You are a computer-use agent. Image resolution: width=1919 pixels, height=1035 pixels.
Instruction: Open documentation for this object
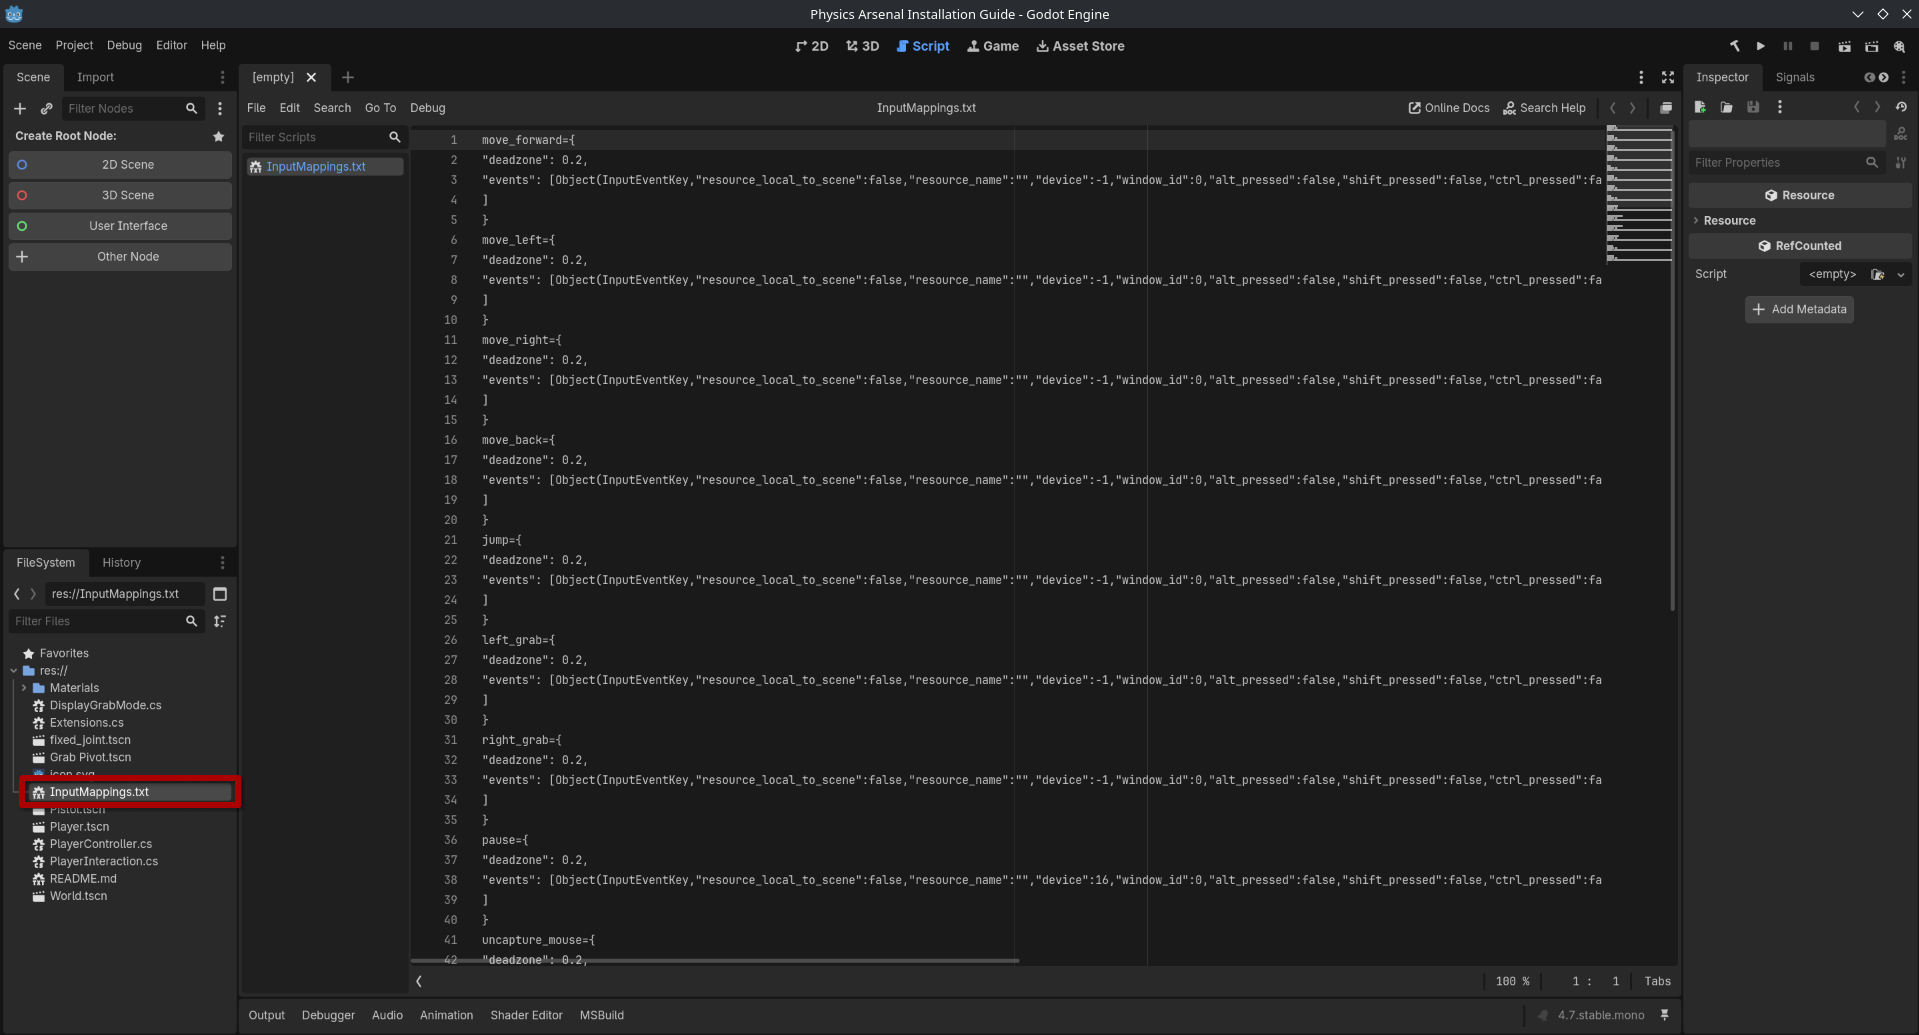point(1901,134)
